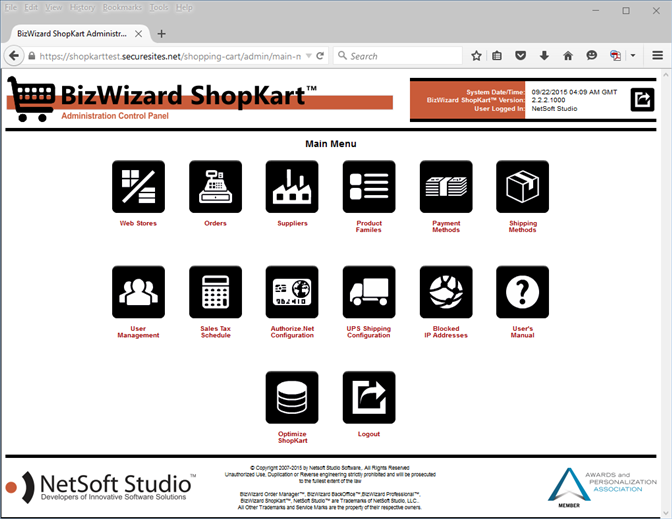Open the Firefox hamburger menu

click(657, 56)
